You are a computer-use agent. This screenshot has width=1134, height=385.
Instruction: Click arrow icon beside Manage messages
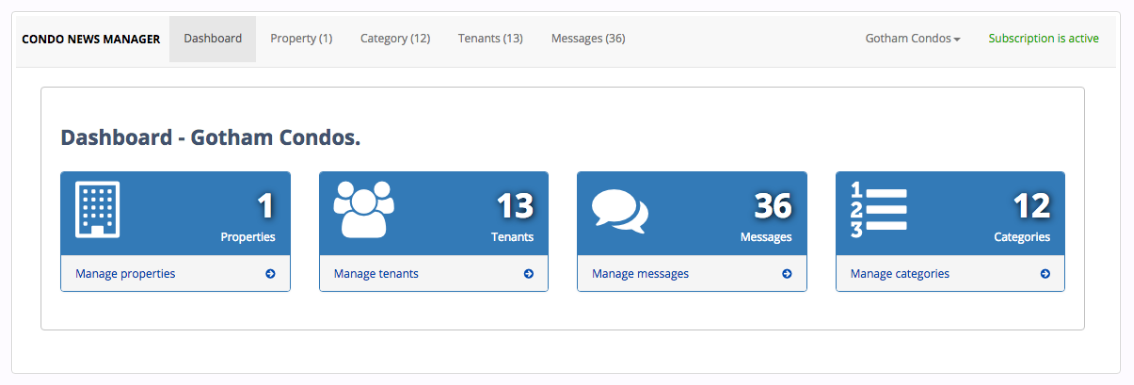787,274
